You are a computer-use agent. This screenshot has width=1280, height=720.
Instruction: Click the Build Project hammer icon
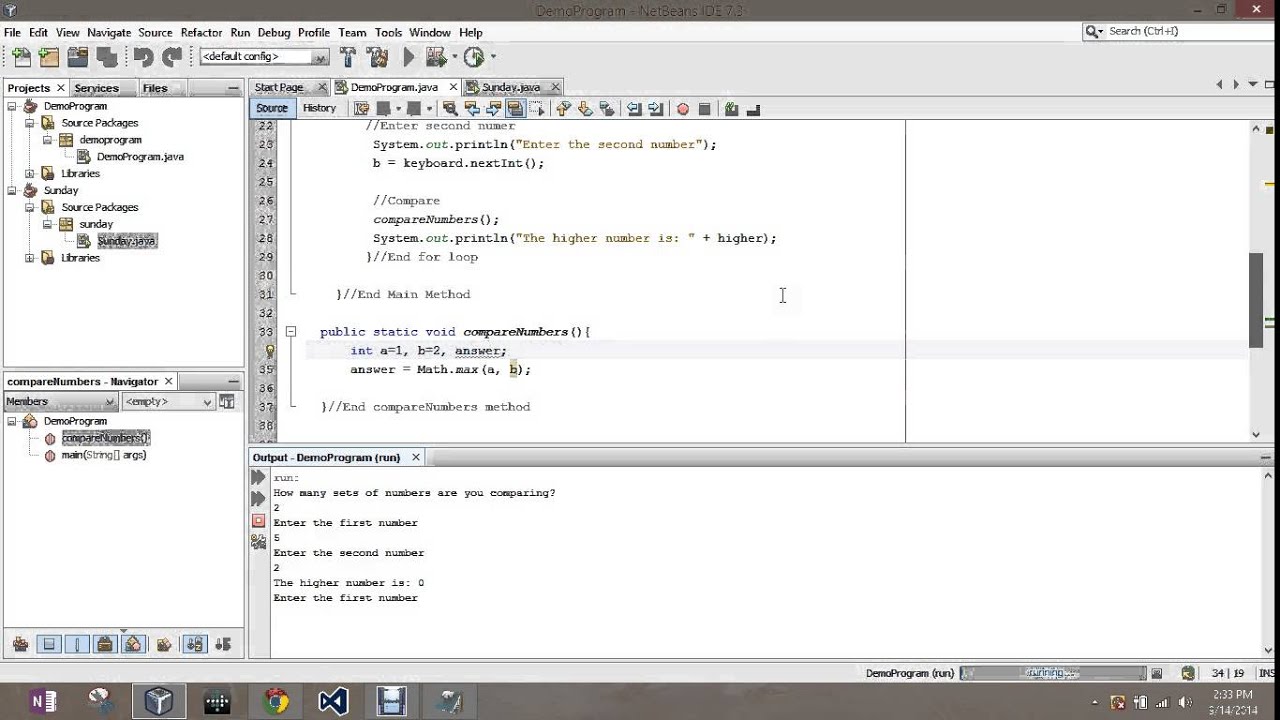click(348, 57)
